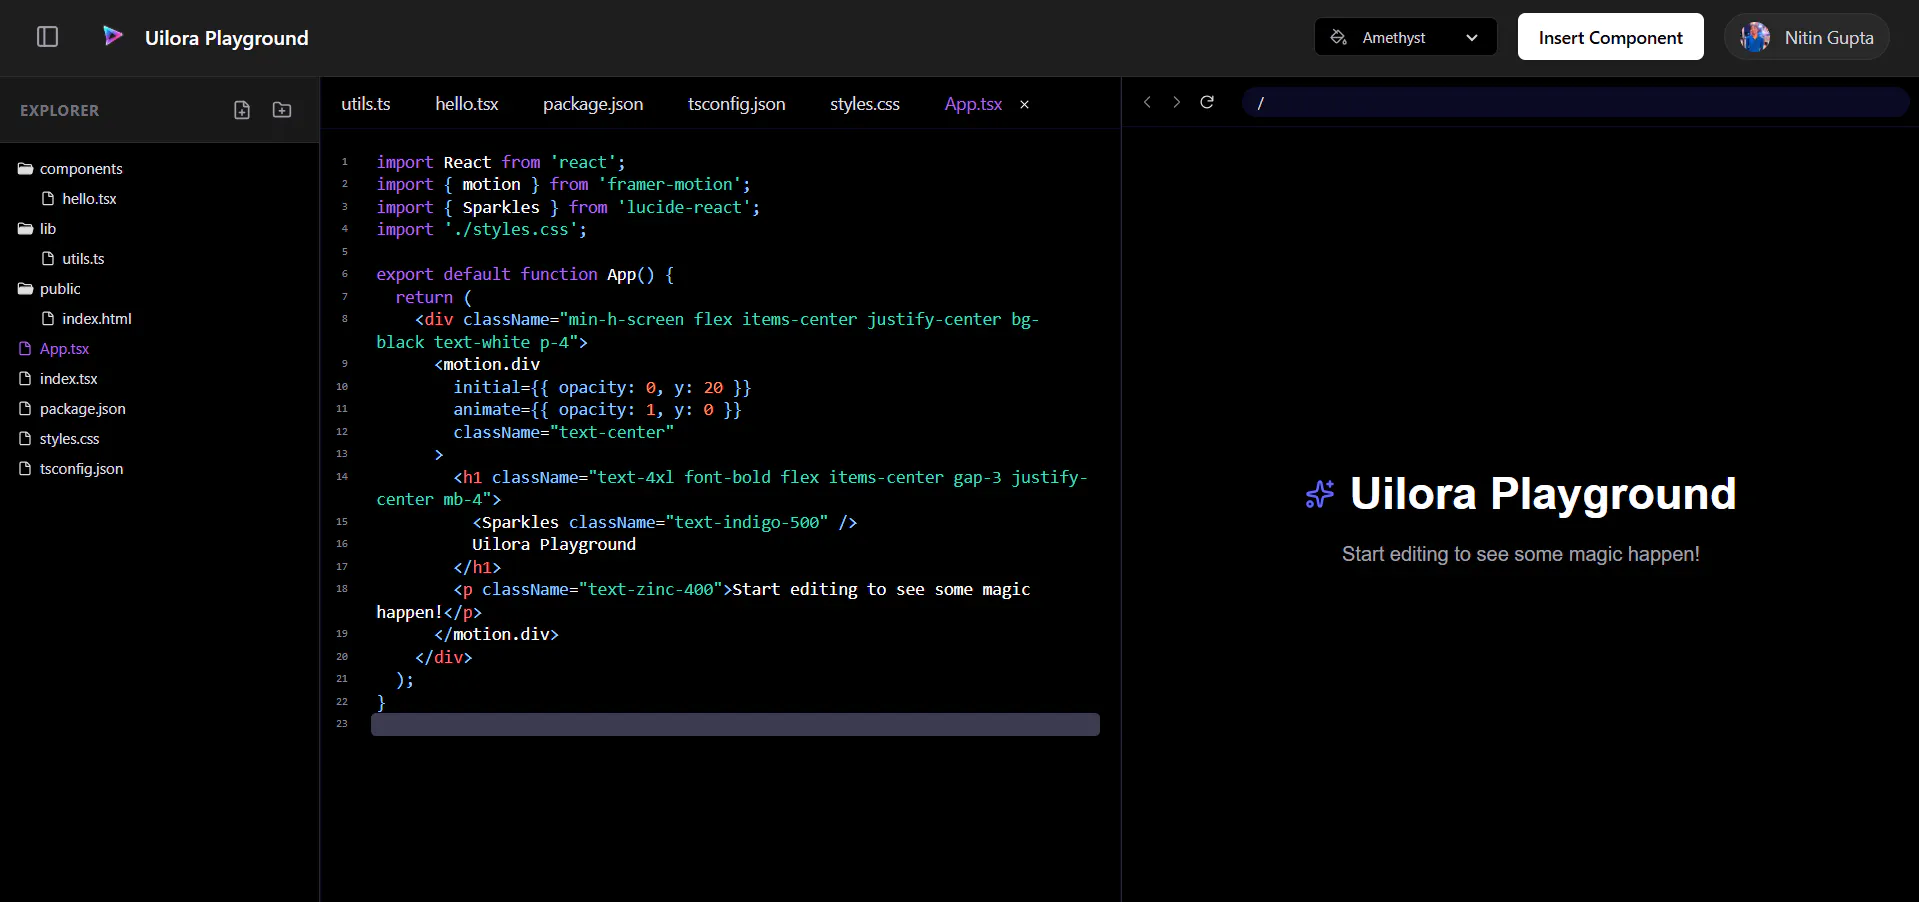Click the Sparkles className code line
1919x902 pixels.
[665, 522]
